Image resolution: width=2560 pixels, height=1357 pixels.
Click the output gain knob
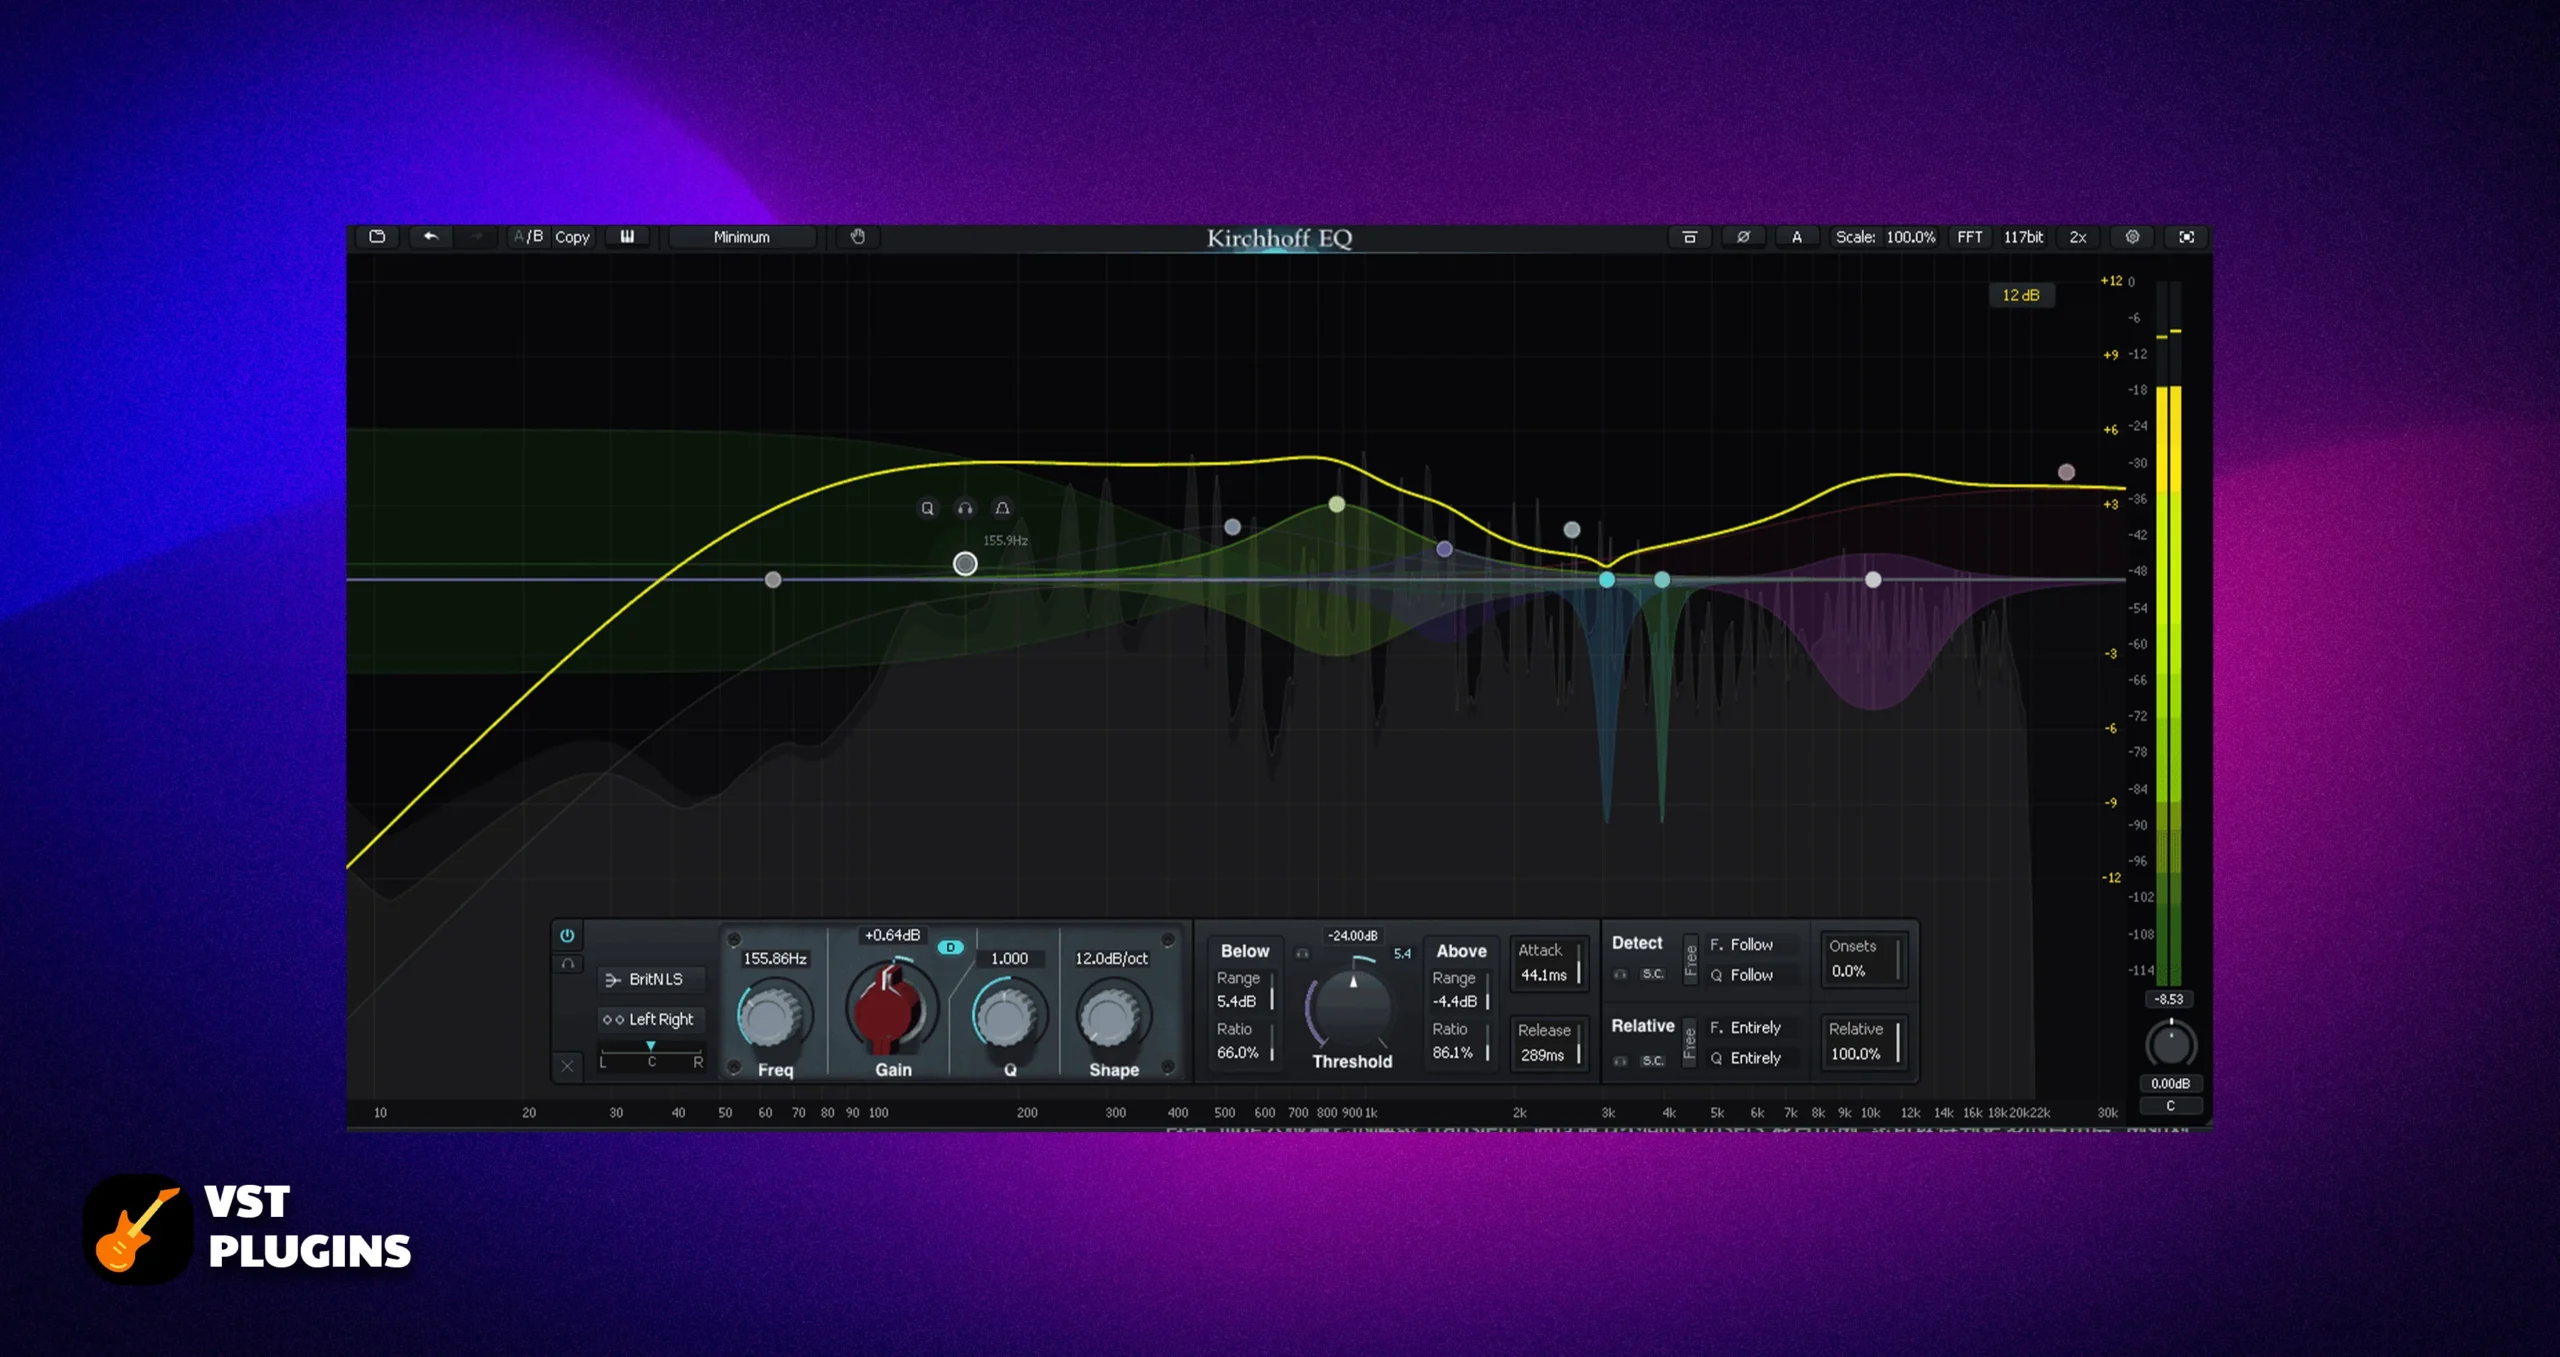coord(2171,1045)
